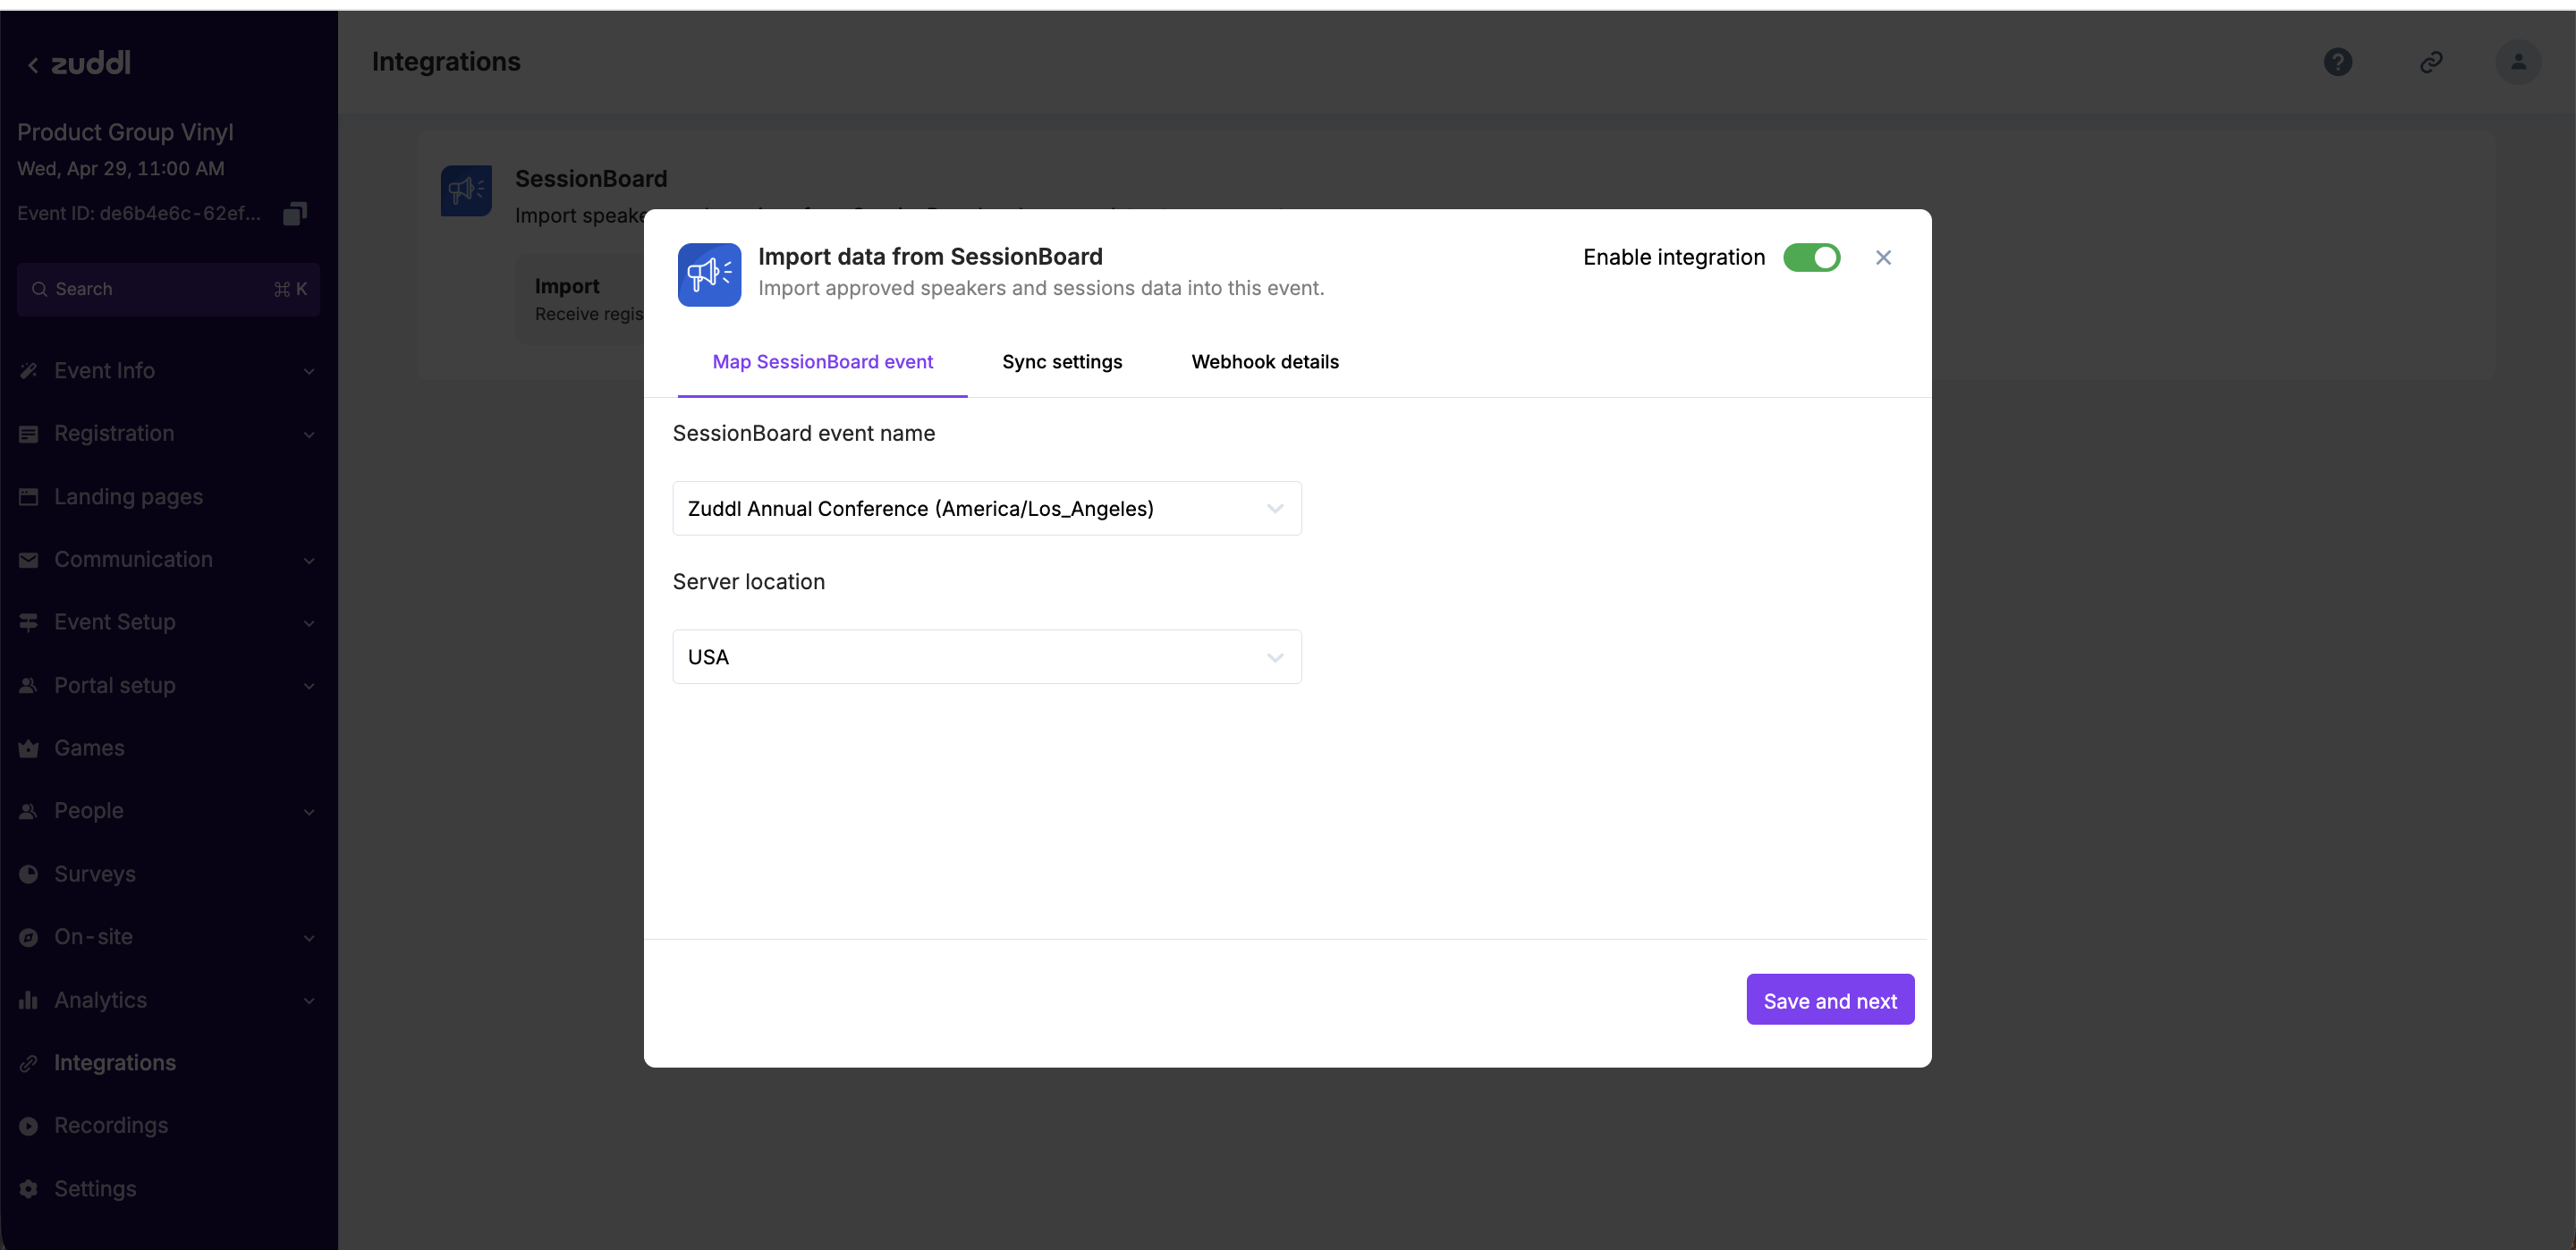Click the zuddl logo
This screenshot has width=2576, height=1250.
click(91, 63)
